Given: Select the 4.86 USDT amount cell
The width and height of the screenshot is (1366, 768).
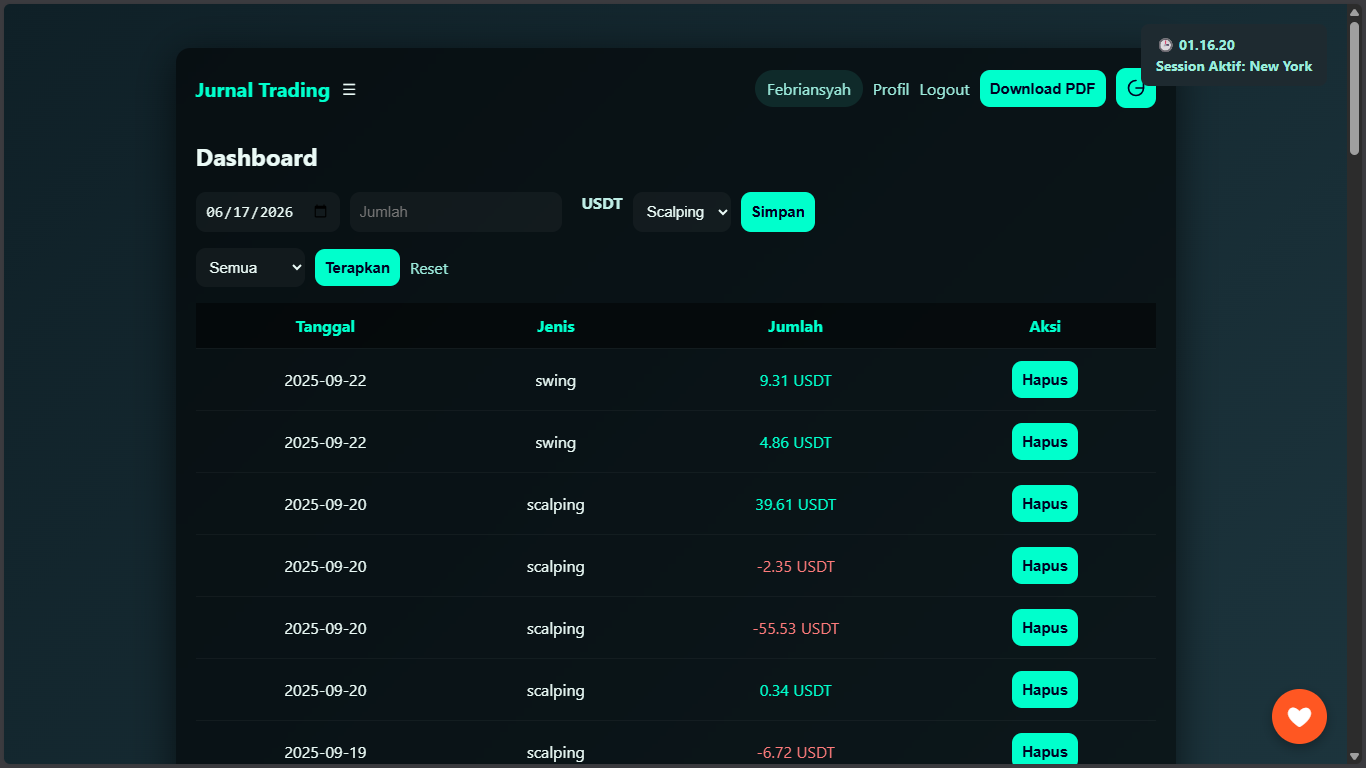Looking at the screenshot, I should point(795,442).
